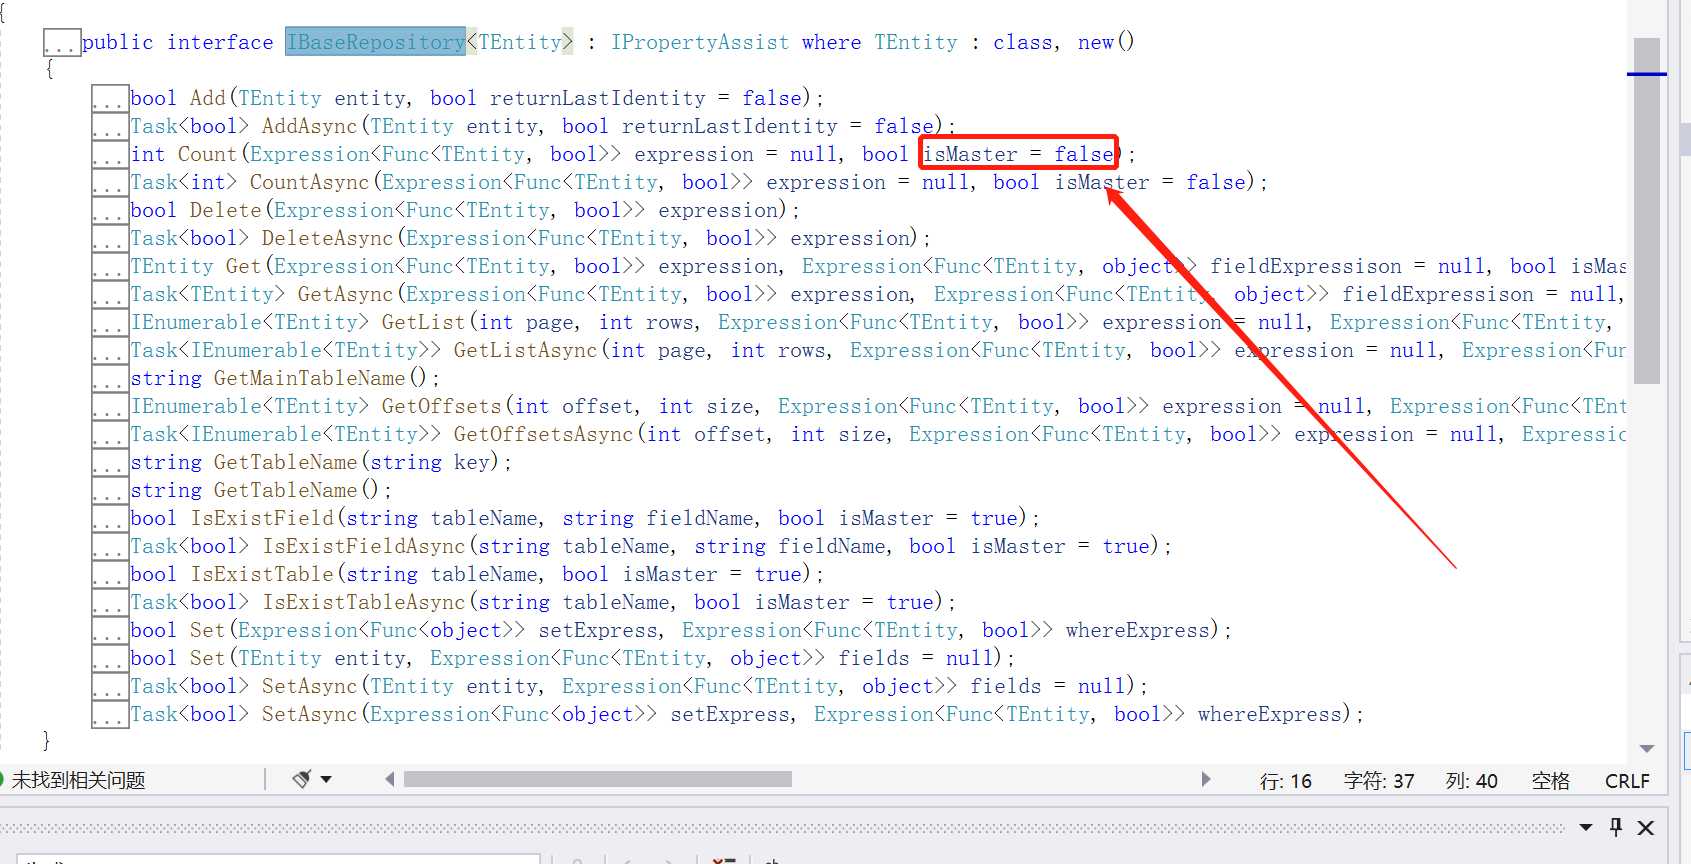Expand comment before SetAsync(Expression<Func<object>> line
The width and height of the screenshot is (1691, 864).
coord(110,715)
